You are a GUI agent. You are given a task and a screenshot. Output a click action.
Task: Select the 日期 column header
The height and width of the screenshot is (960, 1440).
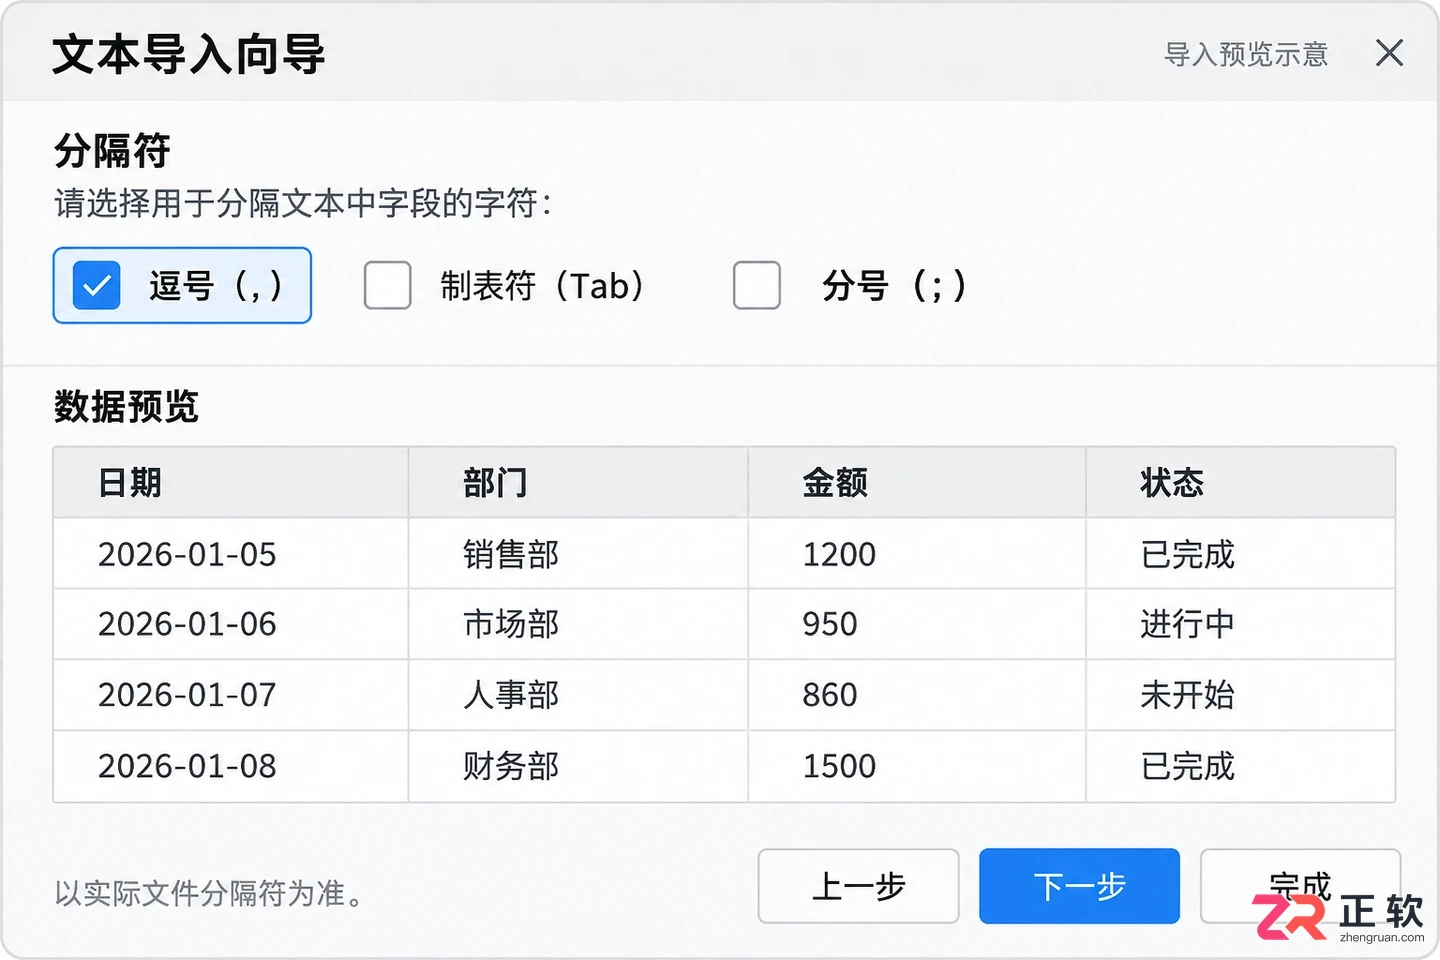pos(231,483)
